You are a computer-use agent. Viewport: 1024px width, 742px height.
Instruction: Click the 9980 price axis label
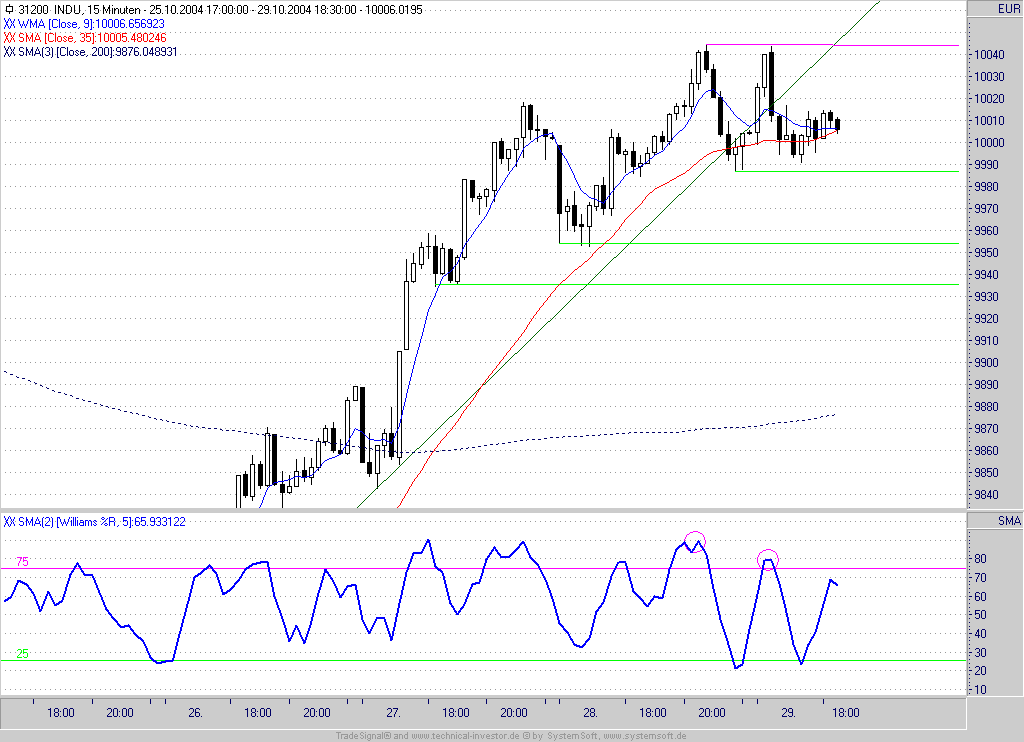coord(987,186)
